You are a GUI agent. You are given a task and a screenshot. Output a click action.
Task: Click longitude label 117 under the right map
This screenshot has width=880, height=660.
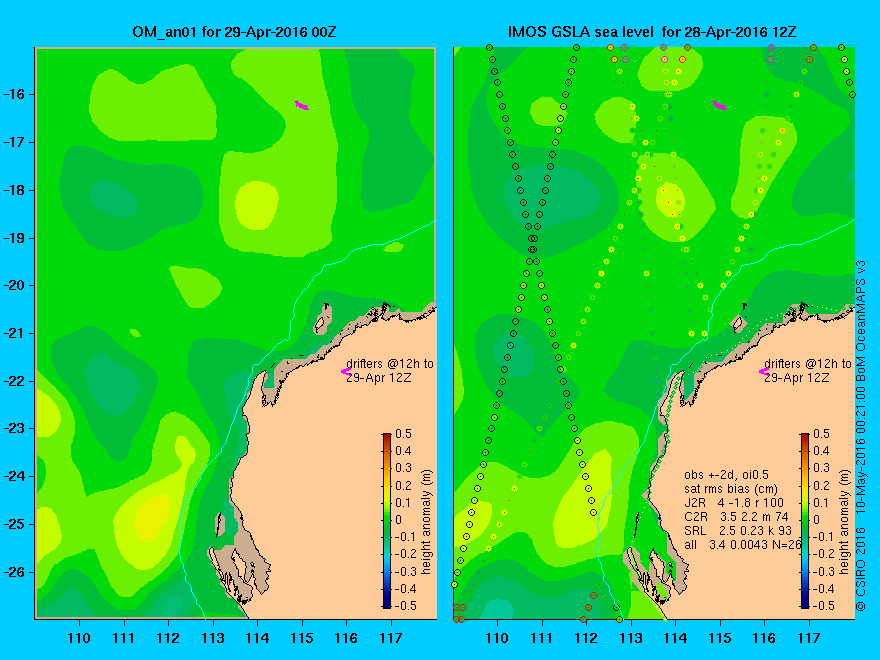809,638
